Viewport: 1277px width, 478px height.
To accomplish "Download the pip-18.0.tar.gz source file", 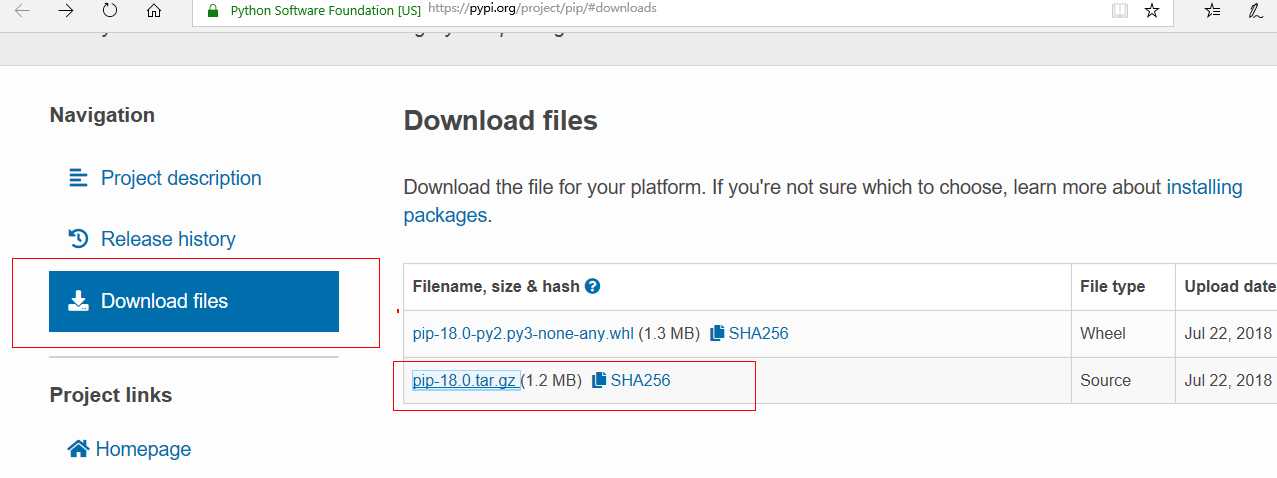I will click(x=465, y=380).
